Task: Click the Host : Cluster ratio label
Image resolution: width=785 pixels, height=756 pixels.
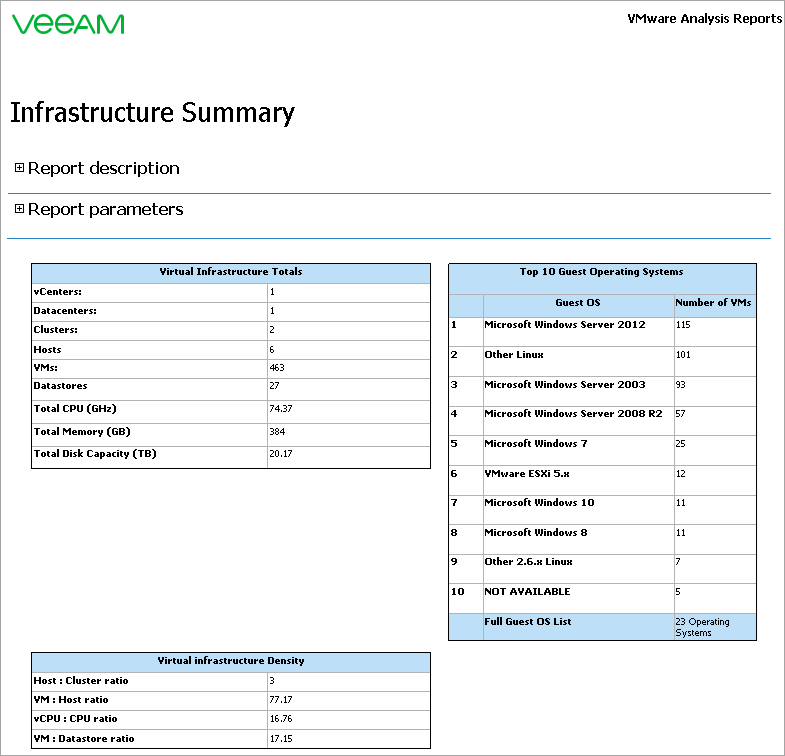Action: coord(81,681)
